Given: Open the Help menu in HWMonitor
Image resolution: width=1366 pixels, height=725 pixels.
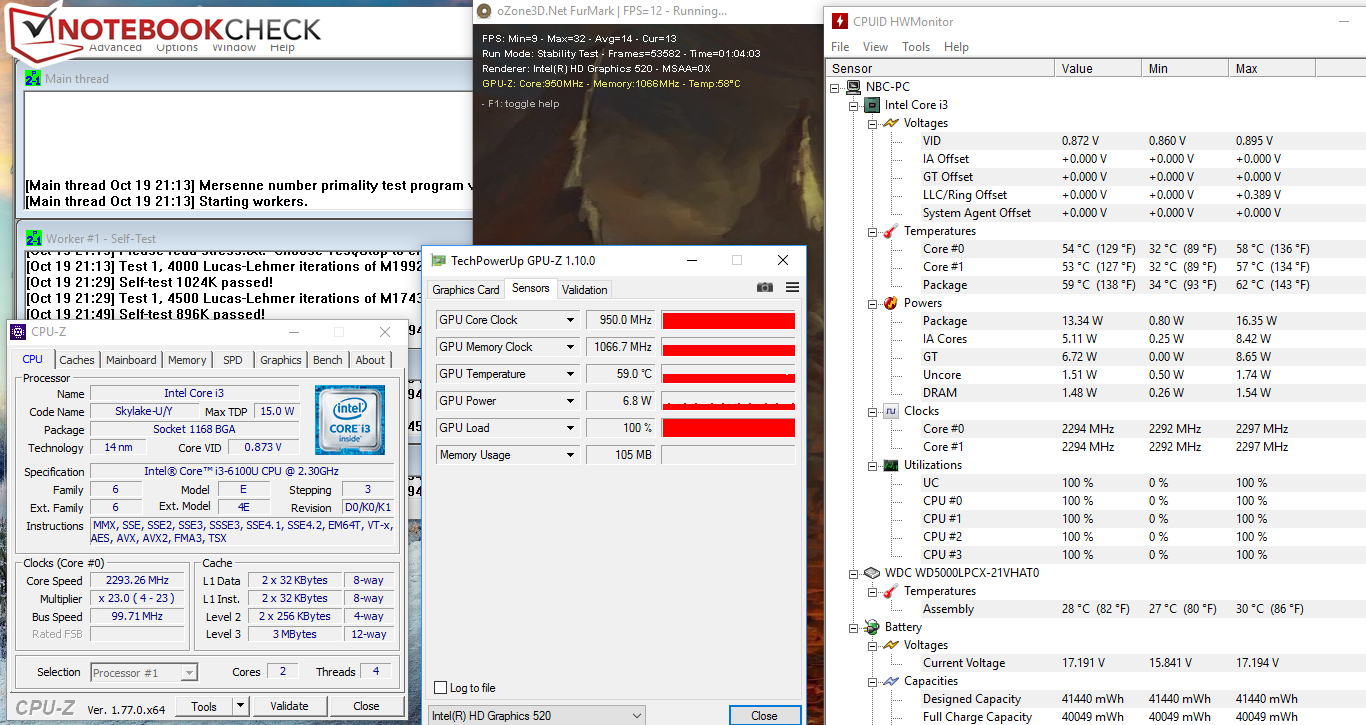Looking at the screenshot, I should pyautogui.click(x=956, y=47).
